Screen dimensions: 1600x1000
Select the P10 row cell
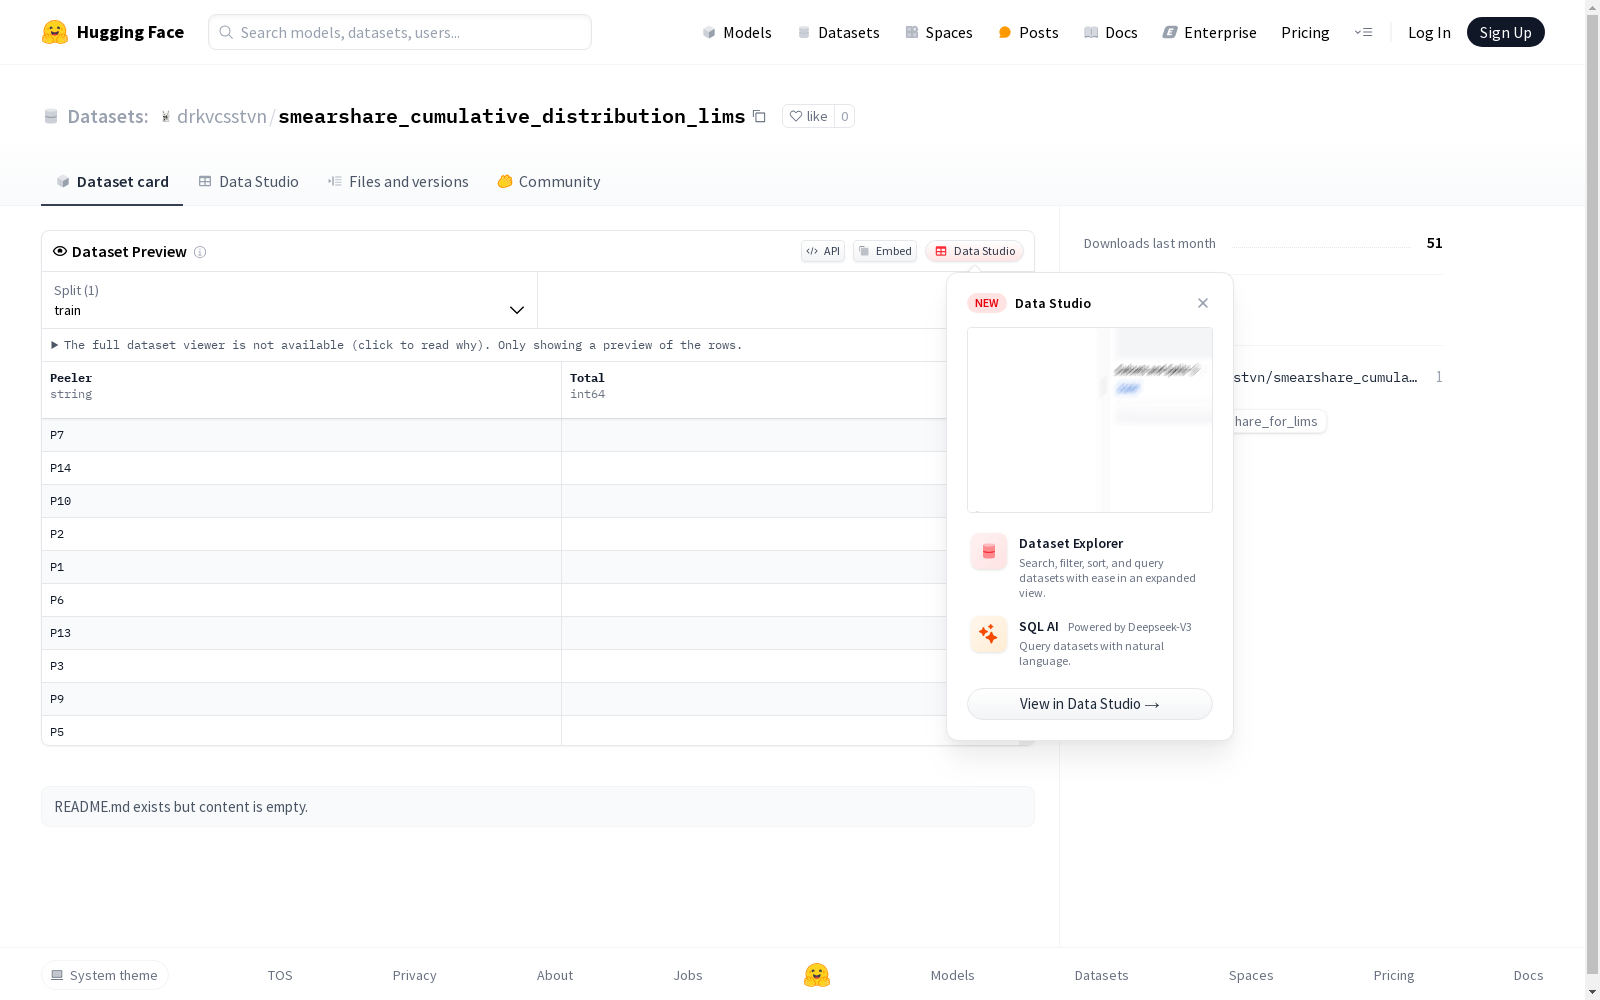point(301,501)
